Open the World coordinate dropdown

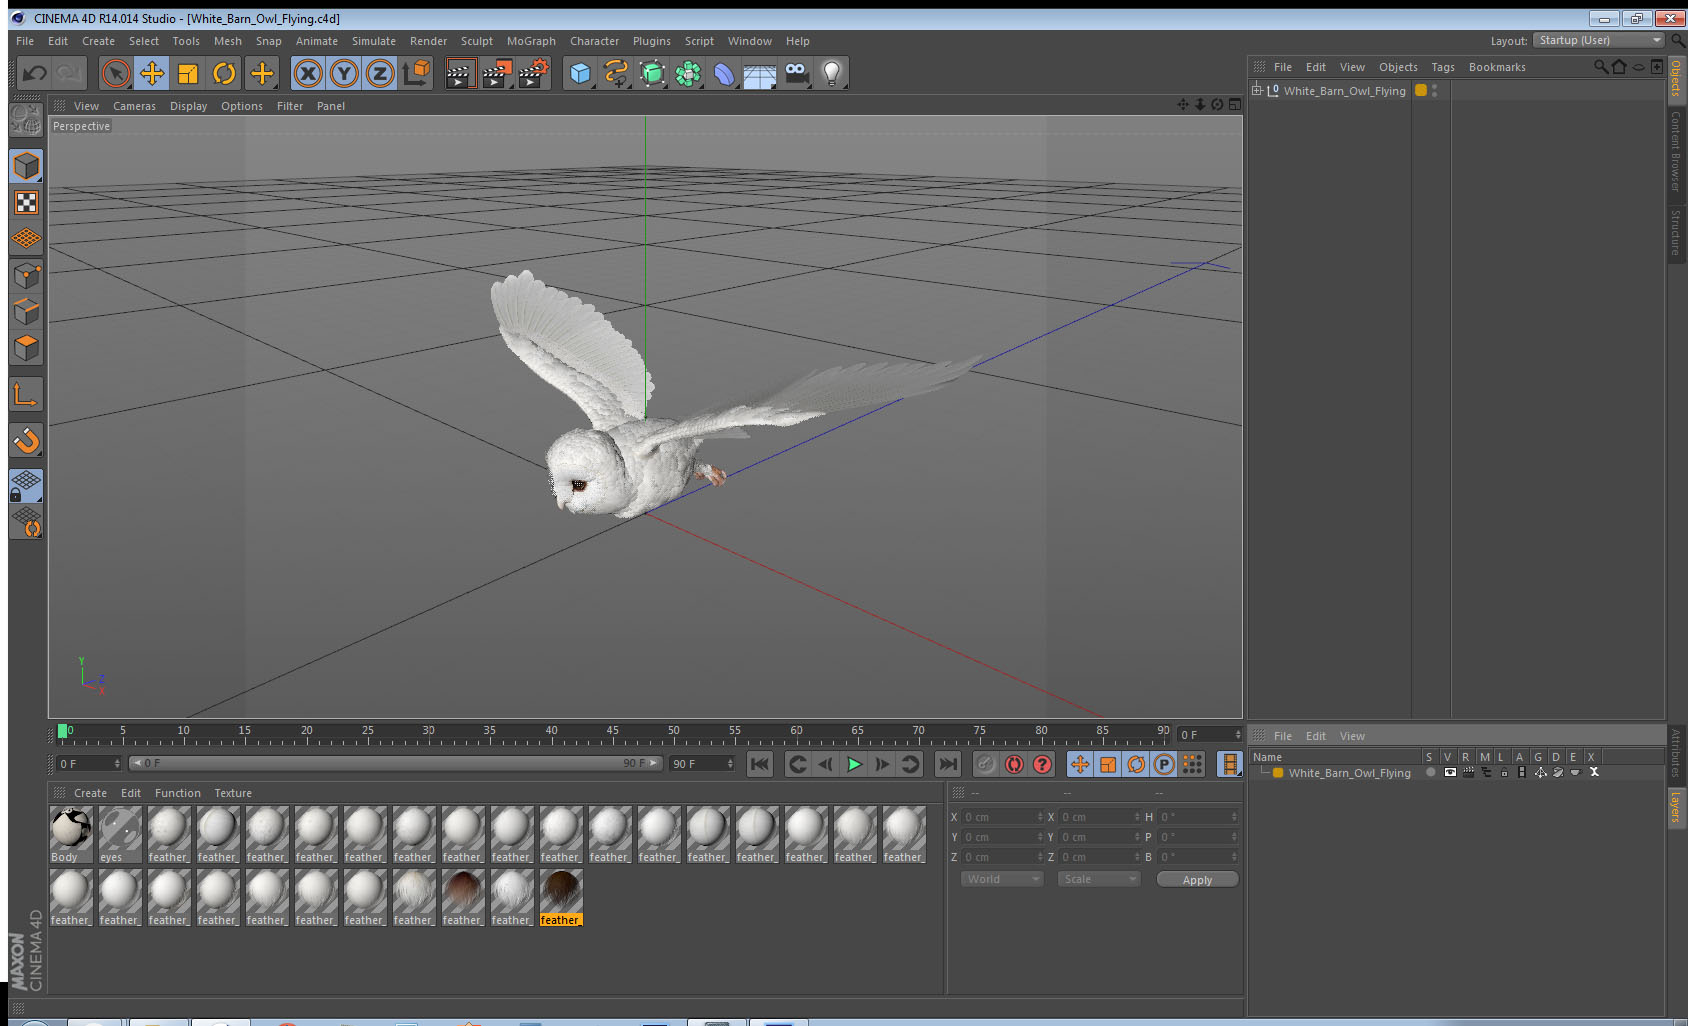pos(1003,879)
